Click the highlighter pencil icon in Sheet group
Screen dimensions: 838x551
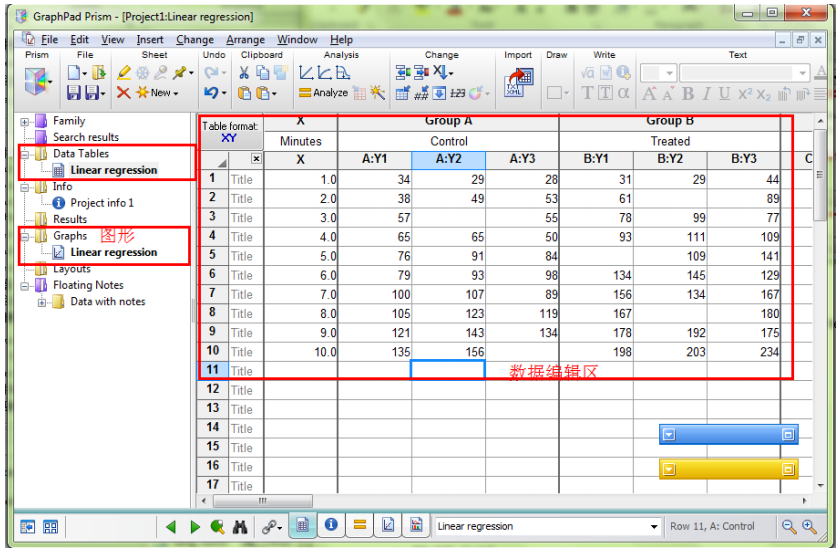(123, 73)
